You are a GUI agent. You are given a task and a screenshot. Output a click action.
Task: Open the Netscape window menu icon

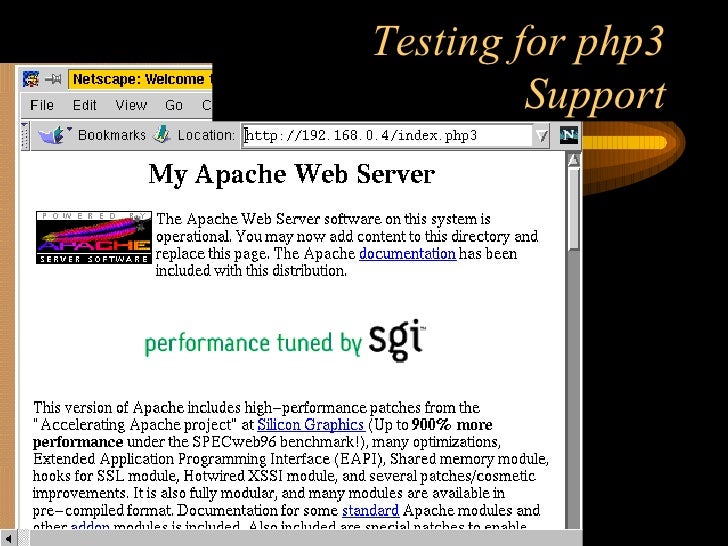tap(31, 79)
